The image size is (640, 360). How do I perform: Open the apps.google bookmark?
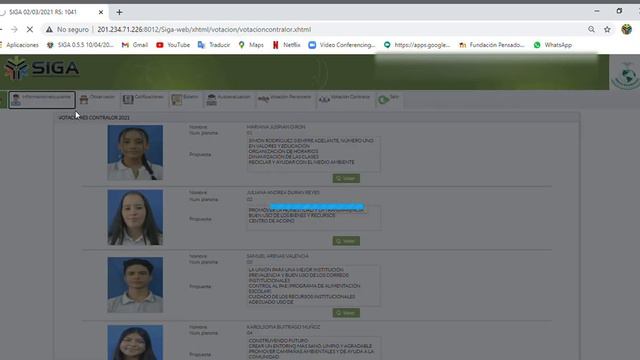point(417,45)
